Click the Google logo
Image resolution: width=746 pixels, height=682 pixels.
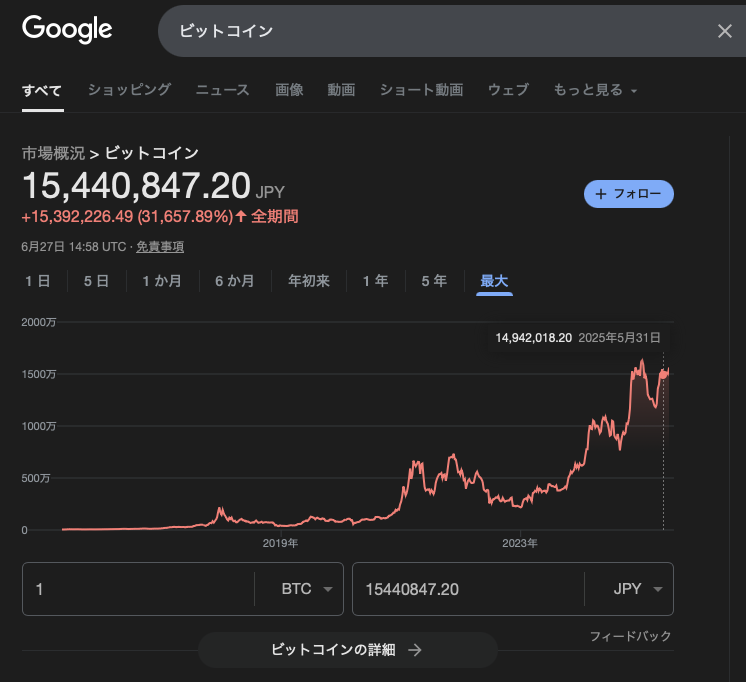point(67,29)
